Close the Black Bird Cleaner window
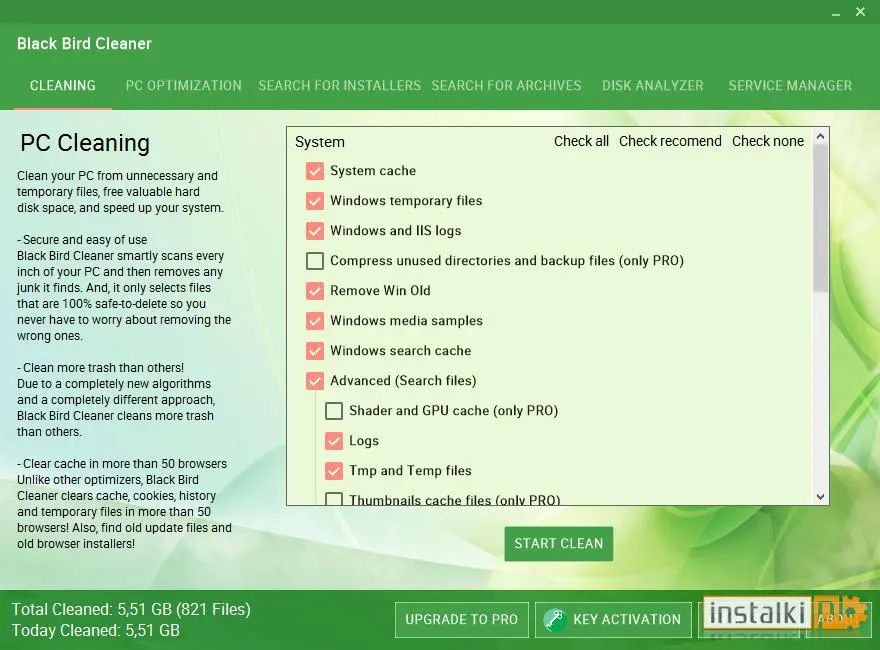This screenshot has height=650, width=880. tap(860, 12)
